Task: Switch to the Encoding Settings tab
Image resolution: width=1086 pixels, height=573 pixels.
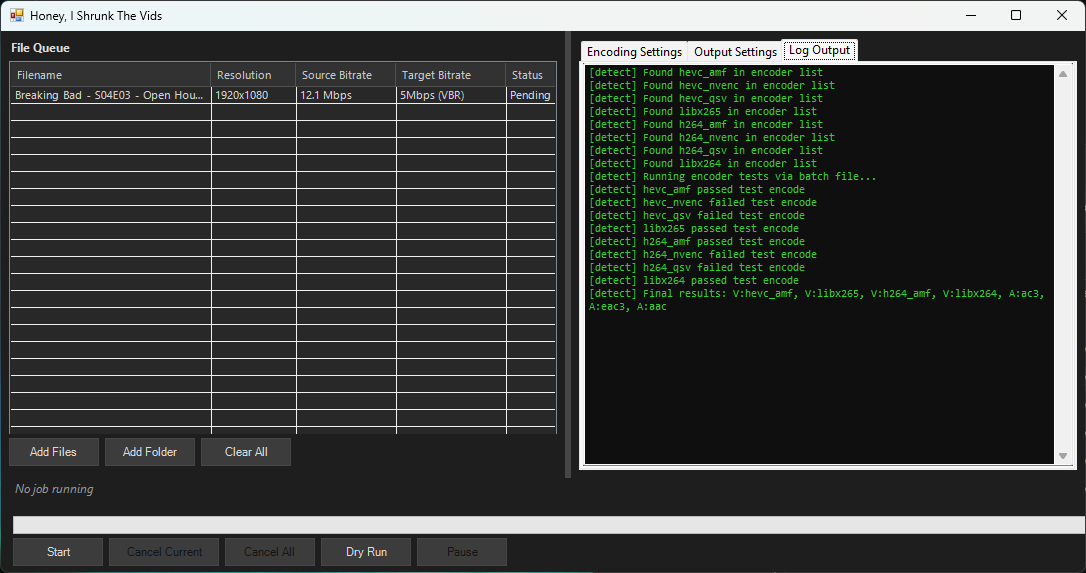Action: (634, 52)
